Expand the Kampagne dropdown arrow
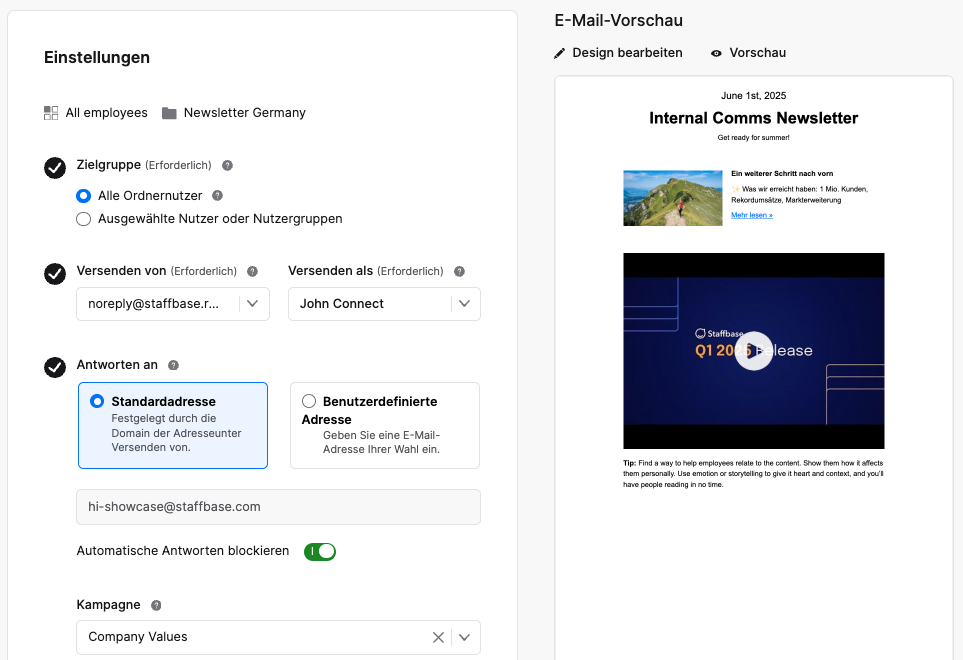Screen dimensions: 963x660 click(464, 637)
